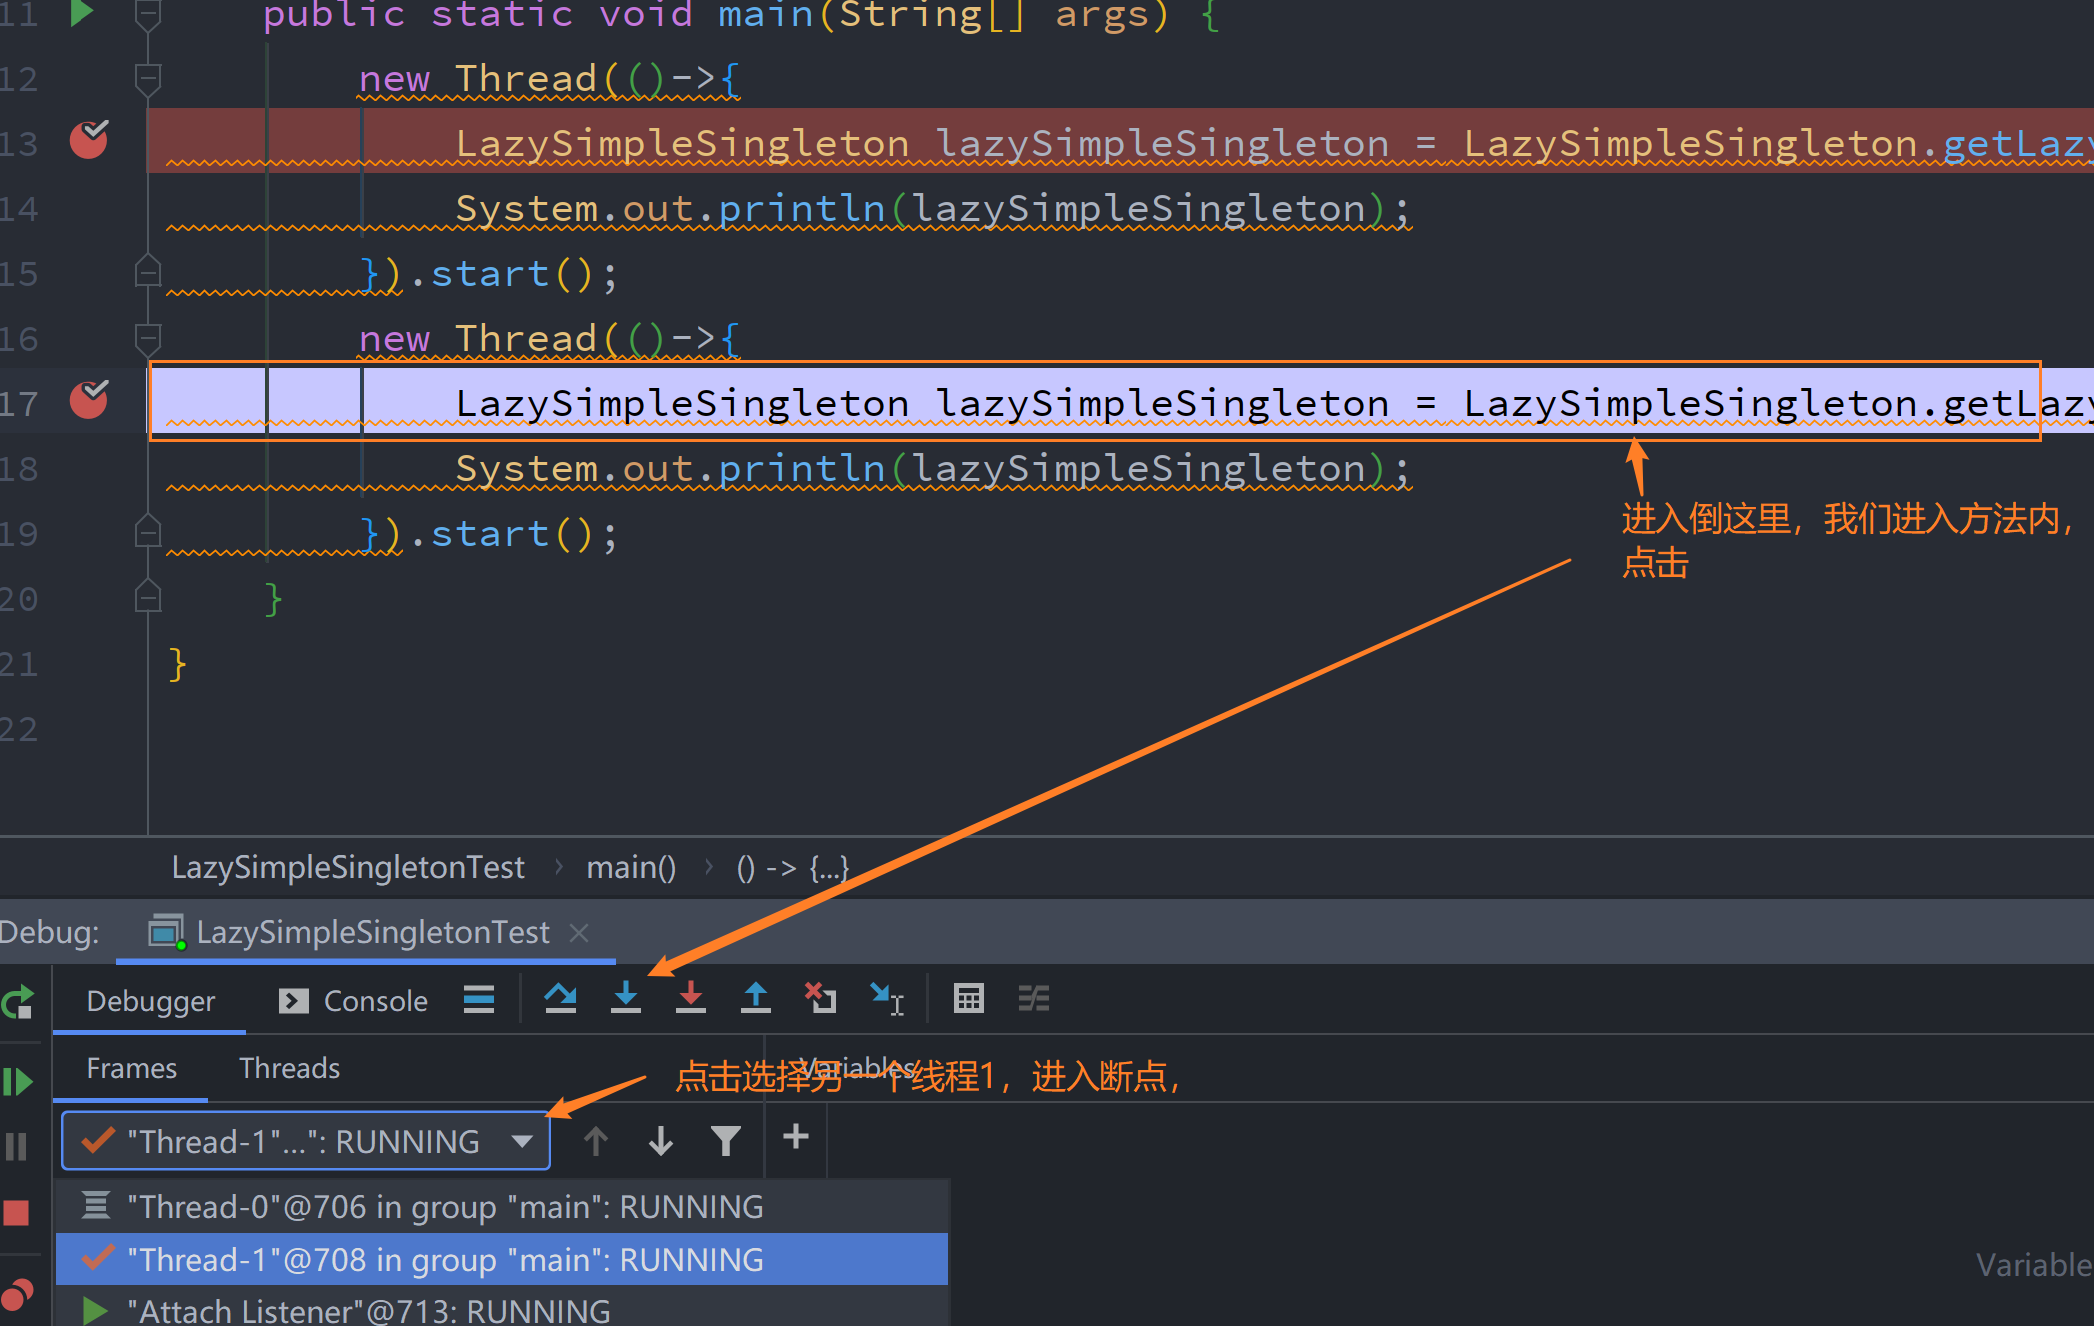
Task: Click Step Into blue arrow icon
Action: tap(626, 998)
